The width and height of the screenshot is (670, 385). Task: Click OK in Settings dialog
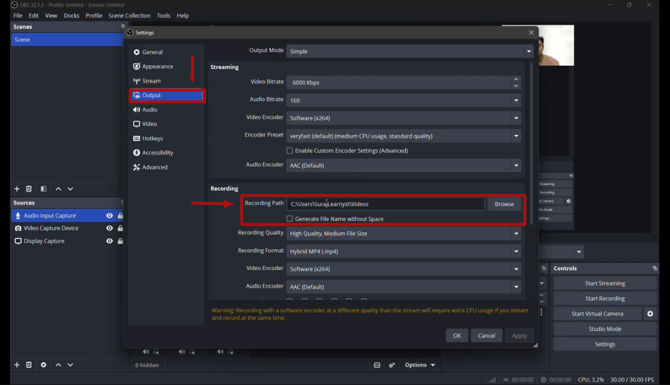pyautogui.click(x=457, y=336)
